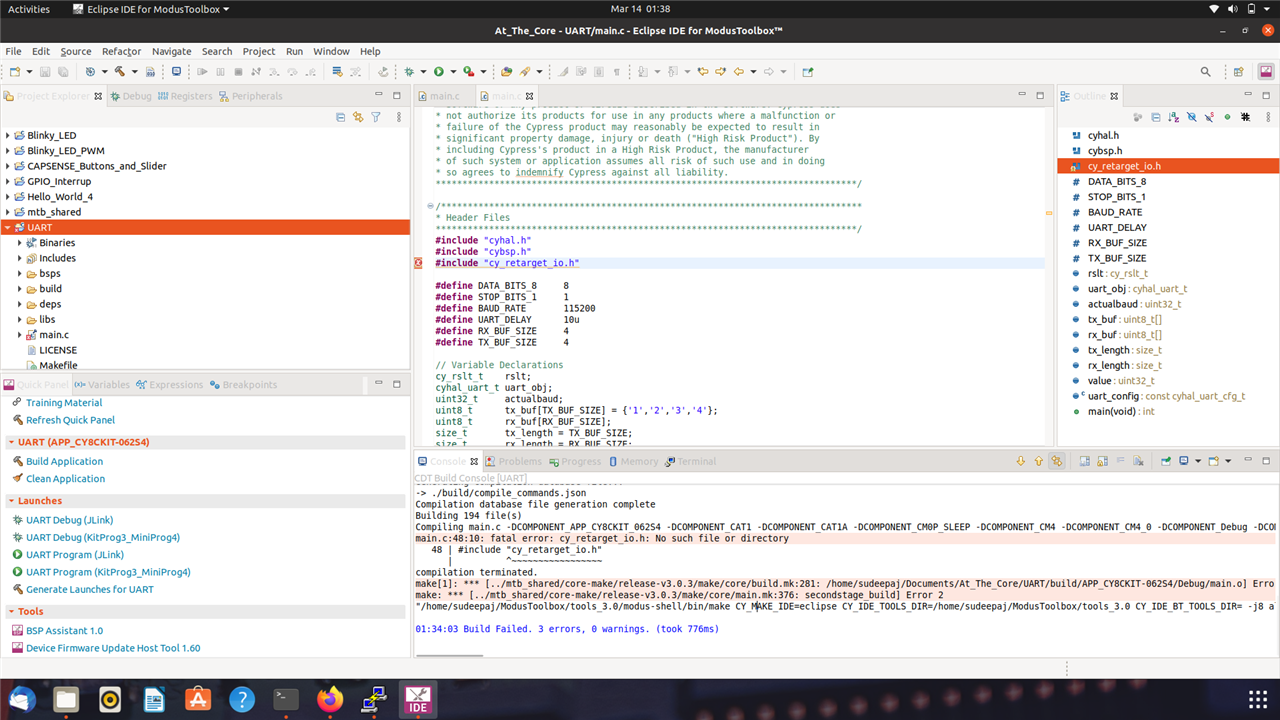1280x720 pixels.
Task: Collapse All in Project Explorer toolbar
Action: (x=341, y=117)
